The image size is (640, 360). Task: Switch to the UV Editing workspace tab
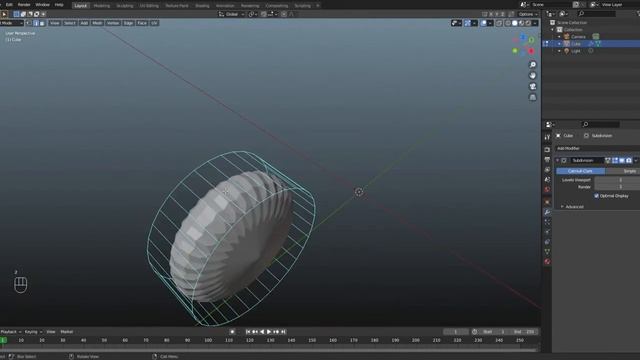coord(149,6)
